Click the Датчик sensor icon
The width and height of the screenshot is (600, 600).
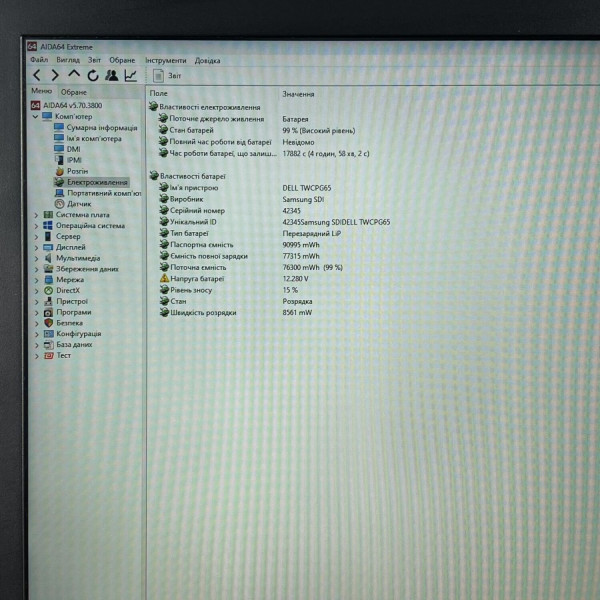coord(59,204)
